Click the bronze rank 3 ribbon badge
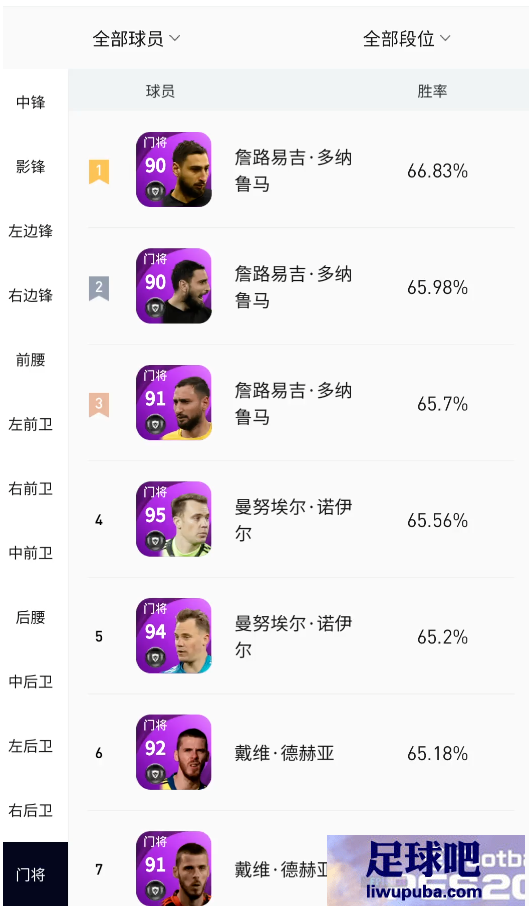Screen dimensions: 530x911 coord(99,404)
